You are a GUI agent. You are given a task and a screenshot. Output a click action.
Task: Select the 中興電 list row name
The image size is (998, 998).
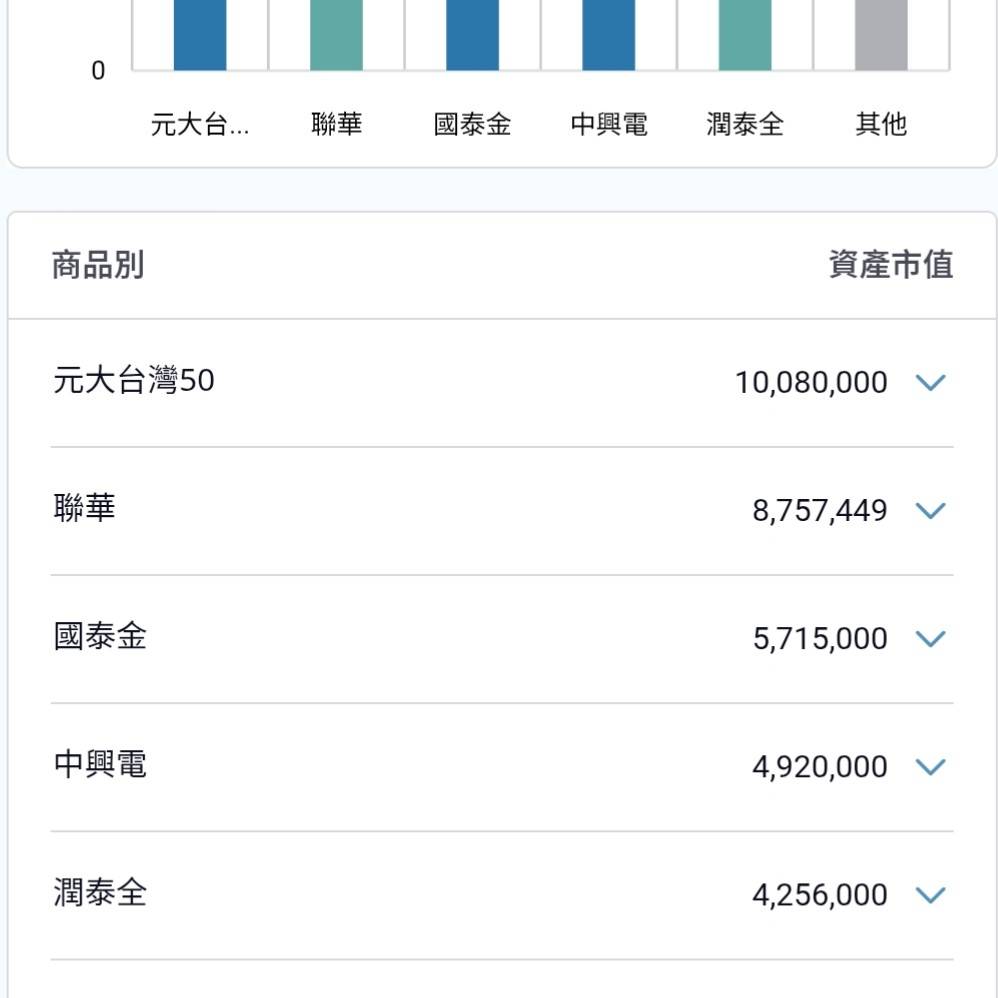(x=100, y=764)
